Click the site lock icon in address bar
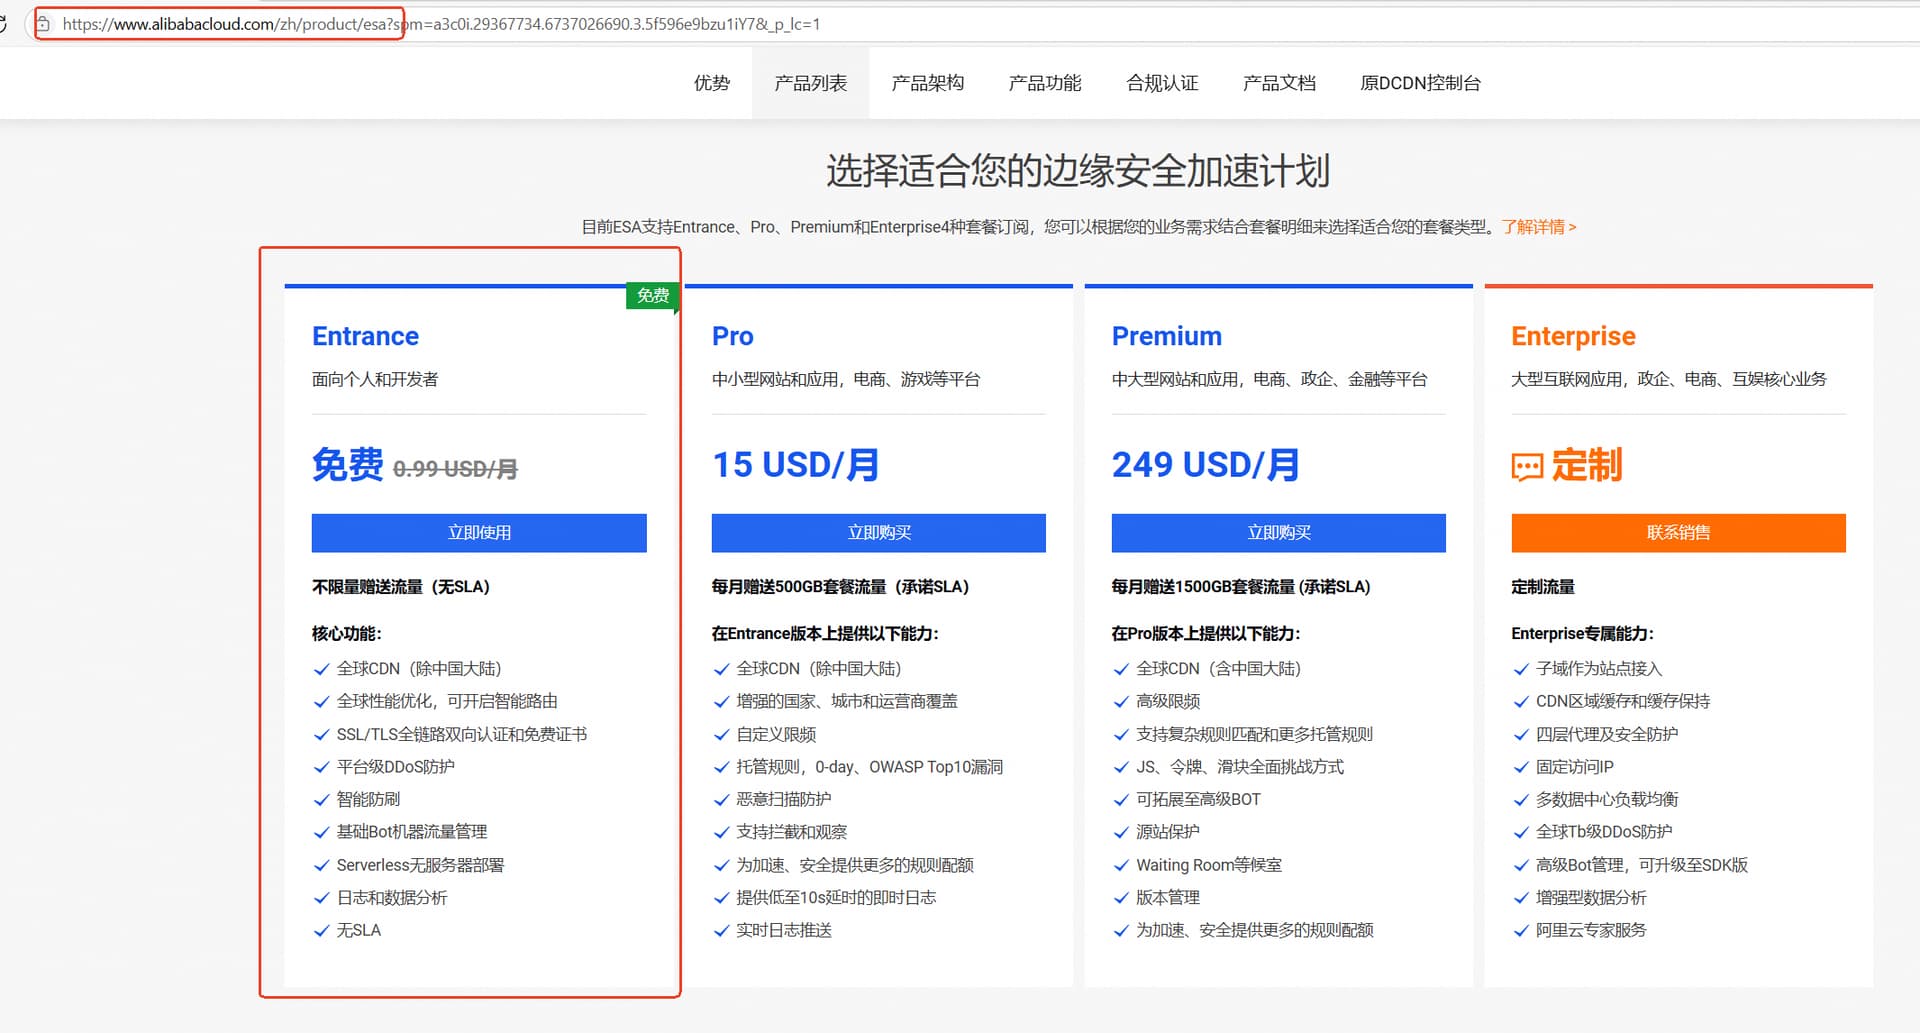 (44, 24)
